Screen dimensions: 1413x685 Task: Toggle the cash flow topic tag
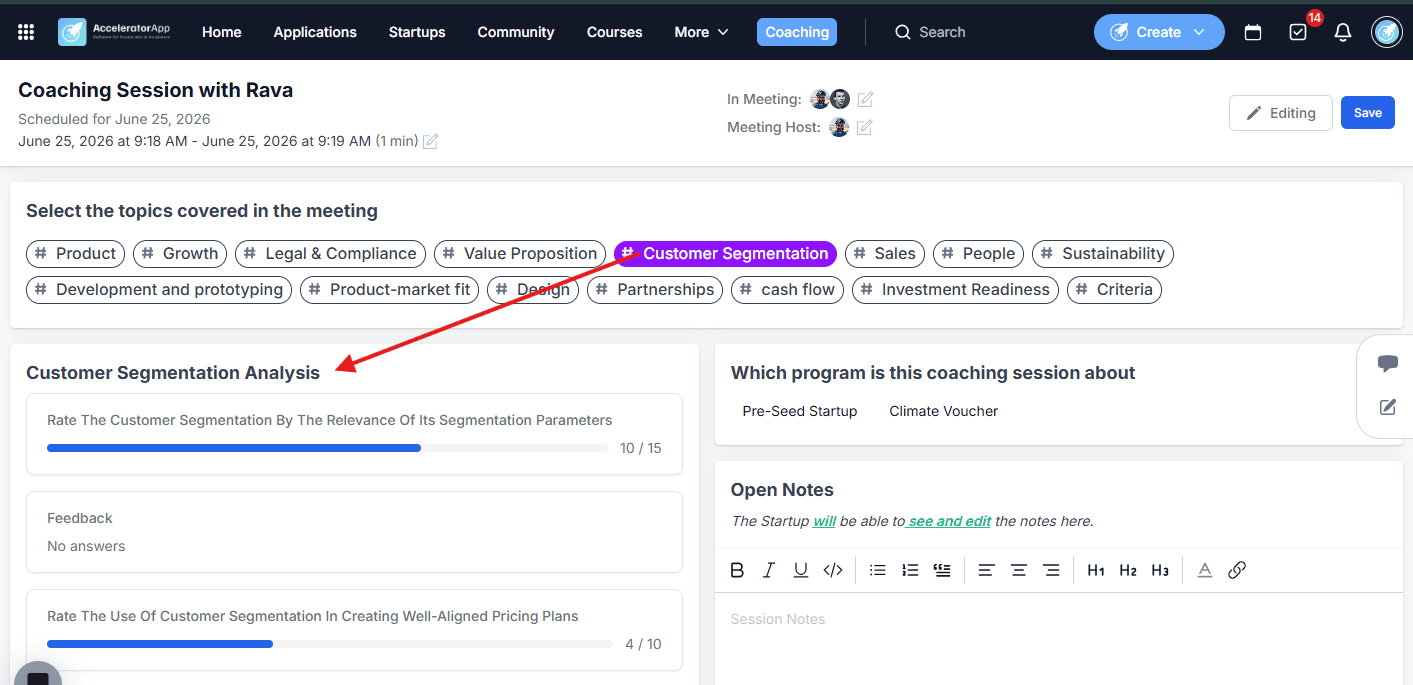click(x=788, y=290)
